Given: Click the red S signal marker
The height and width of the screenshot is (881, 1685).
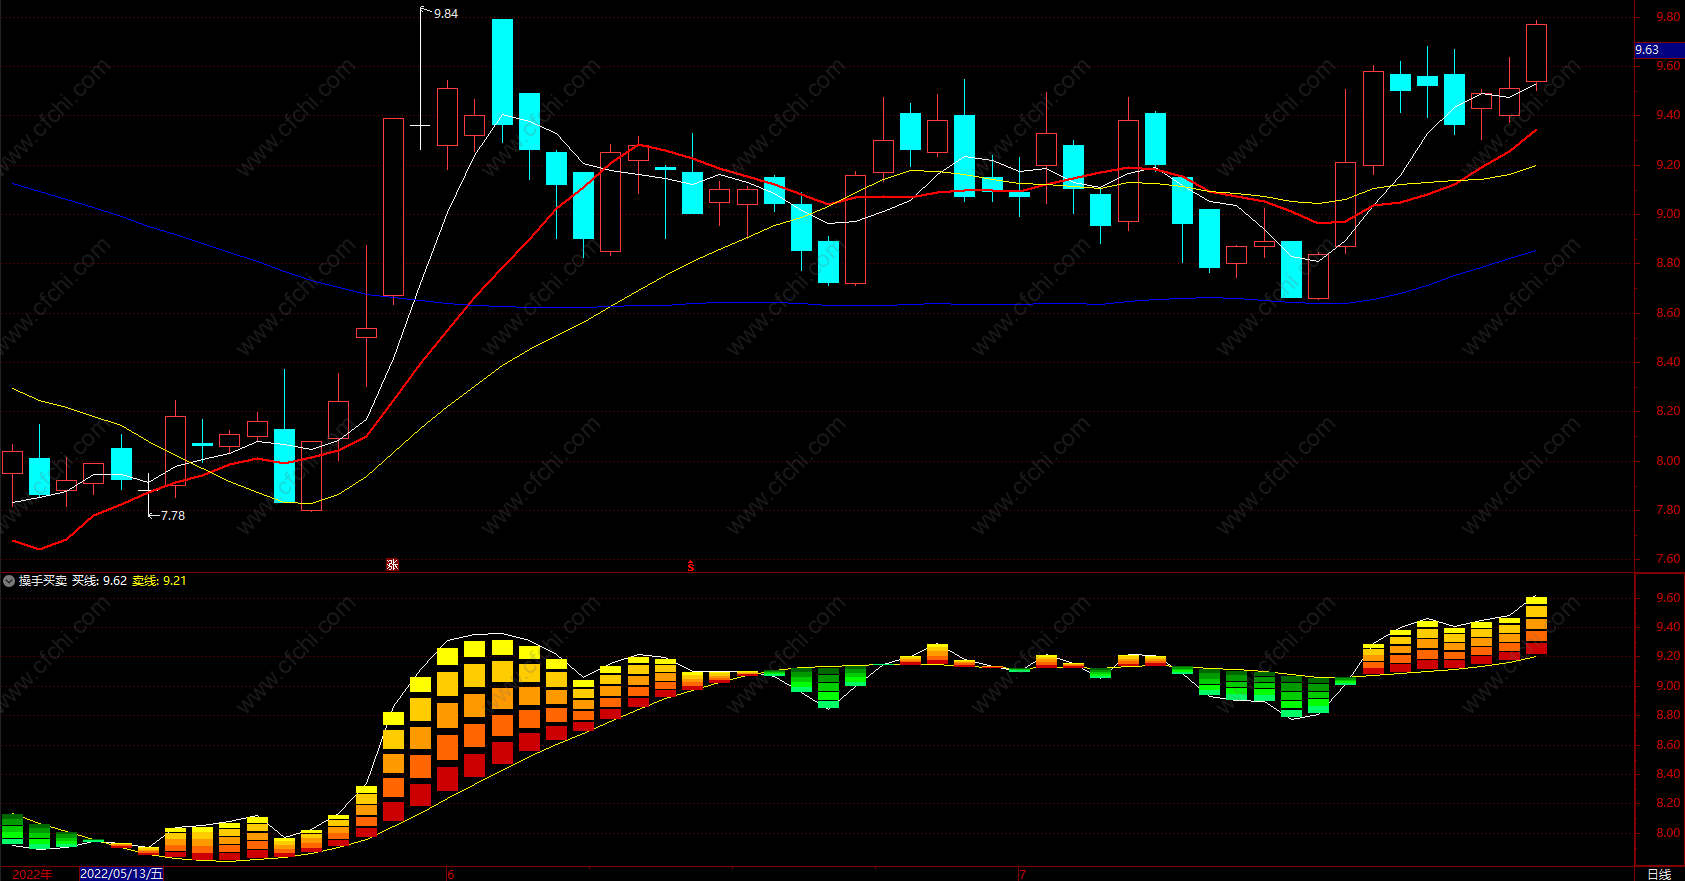Looking at the screenshot, I should (x=690, y=566).
